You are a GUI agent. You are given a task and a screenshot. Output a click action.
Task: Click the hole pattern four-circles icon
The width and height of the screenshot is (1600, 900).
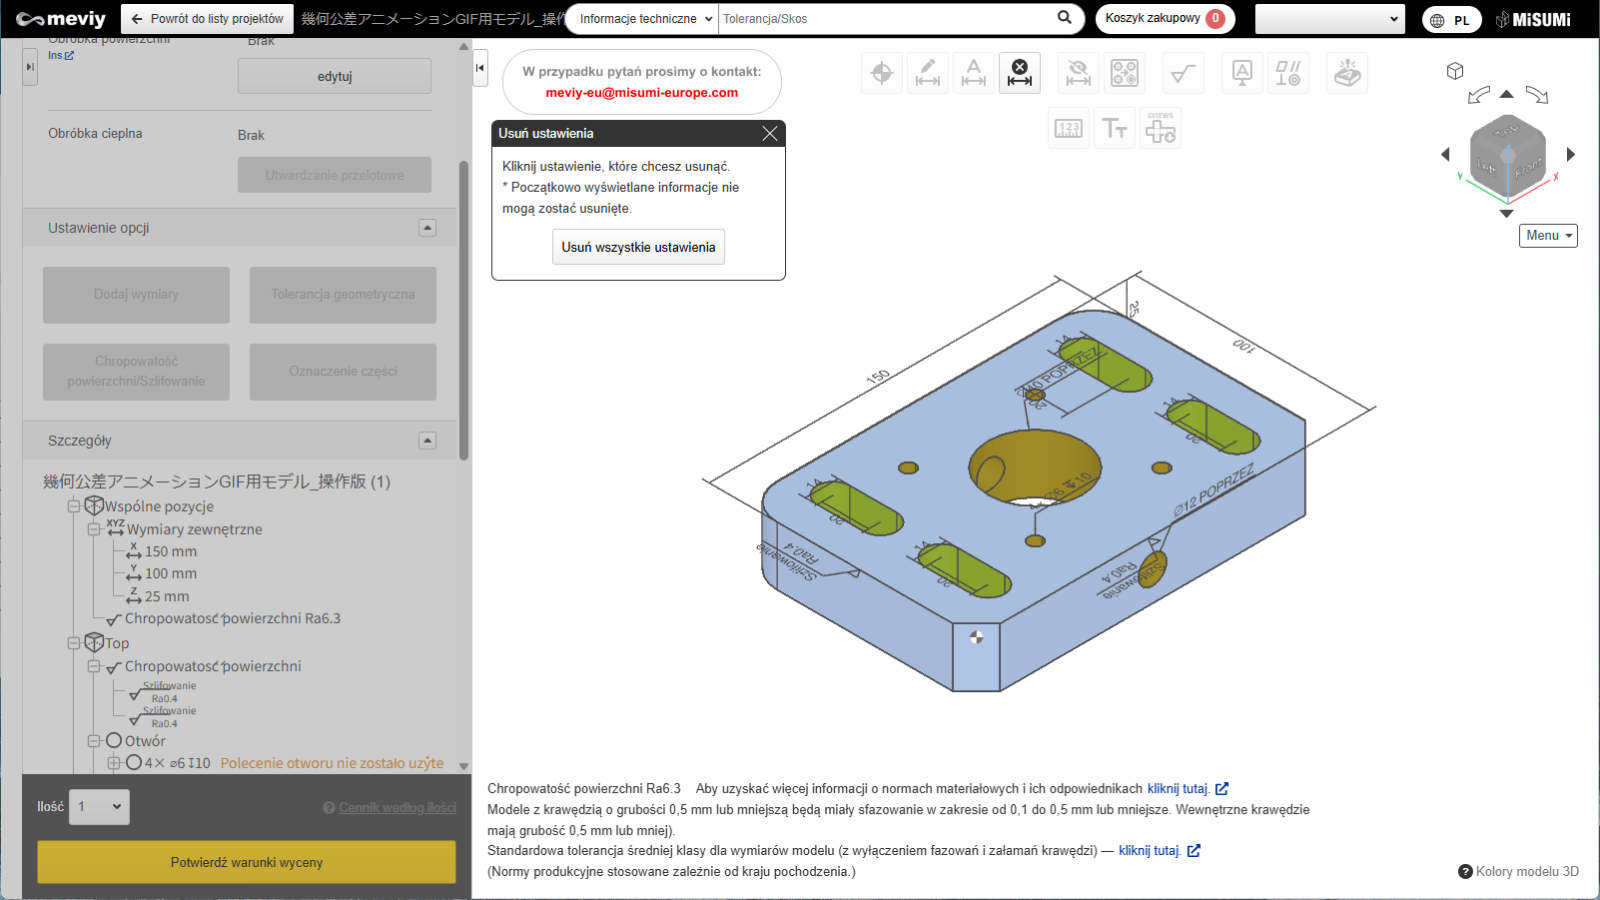[1124, 73]
